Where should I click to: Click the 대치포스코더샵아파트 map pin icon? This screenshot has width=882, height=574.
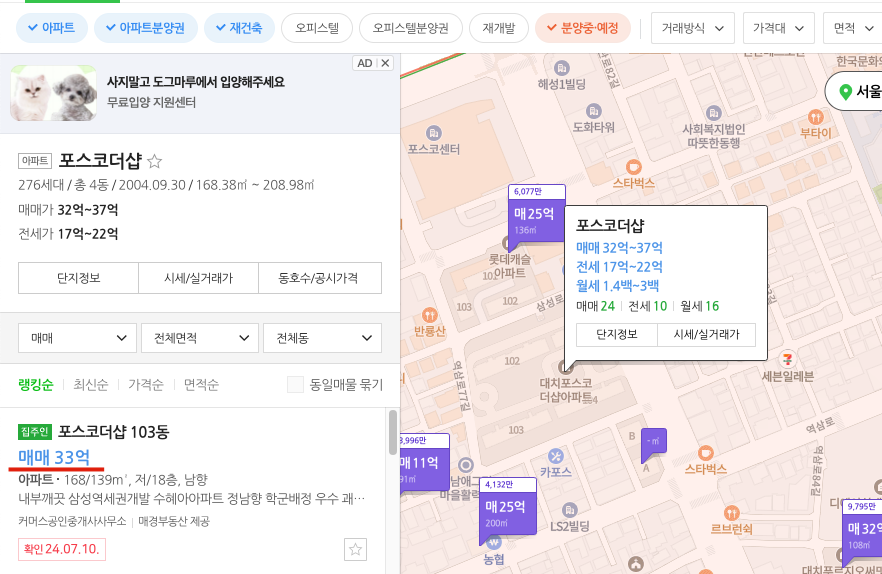click(x=566, y=367)
